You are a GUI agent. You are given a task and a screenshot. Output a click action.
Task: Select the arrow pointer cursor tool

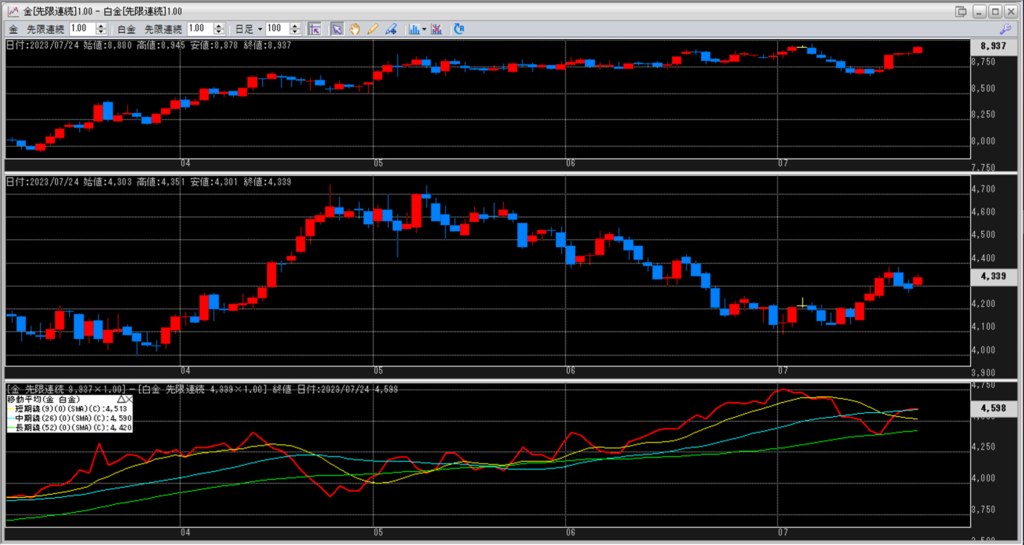(337, 29)
